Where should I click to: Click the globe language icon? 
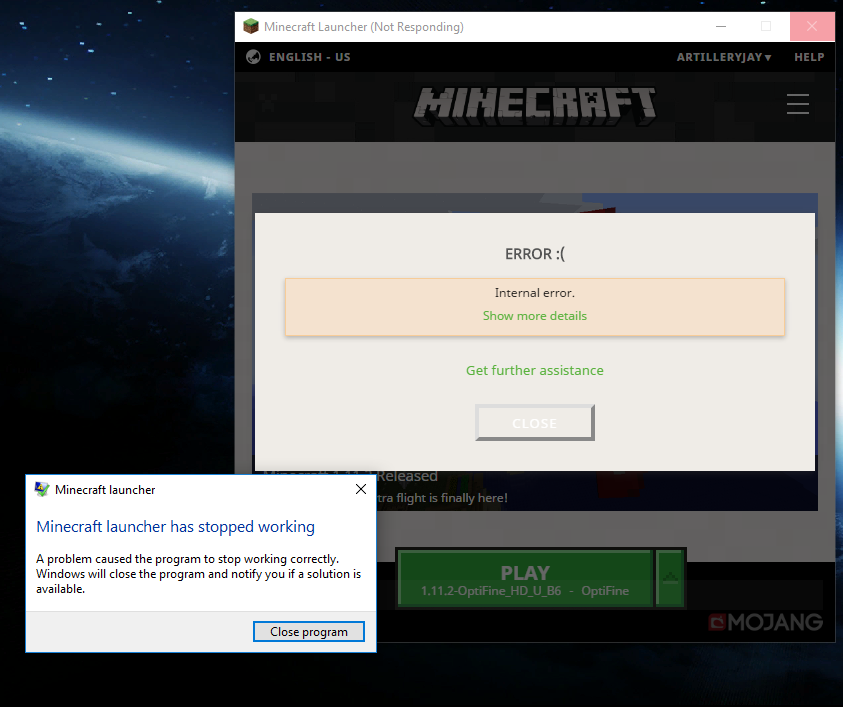[x=253, y=57]
